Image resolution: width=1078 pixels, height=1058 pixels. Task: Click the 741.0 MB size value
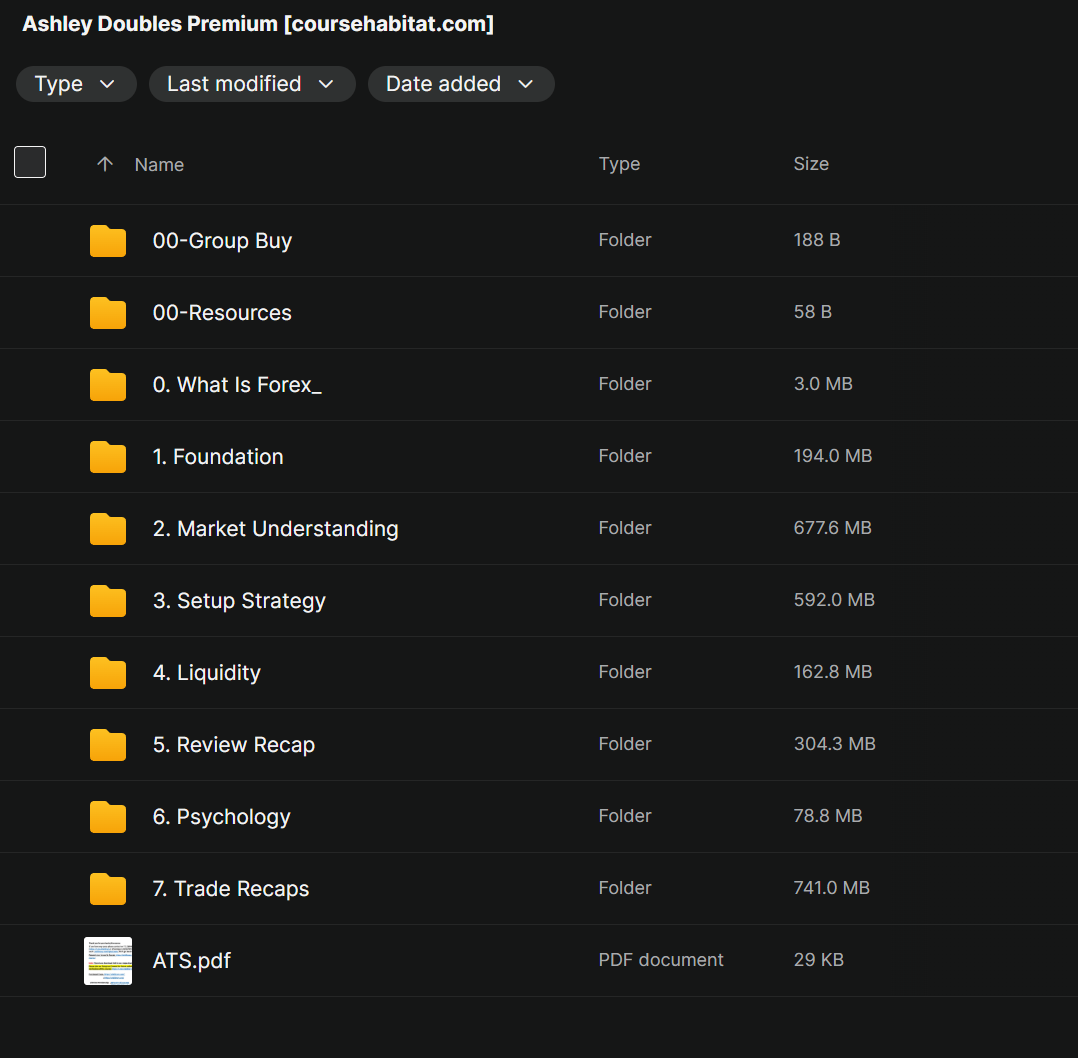coord(832,888)
